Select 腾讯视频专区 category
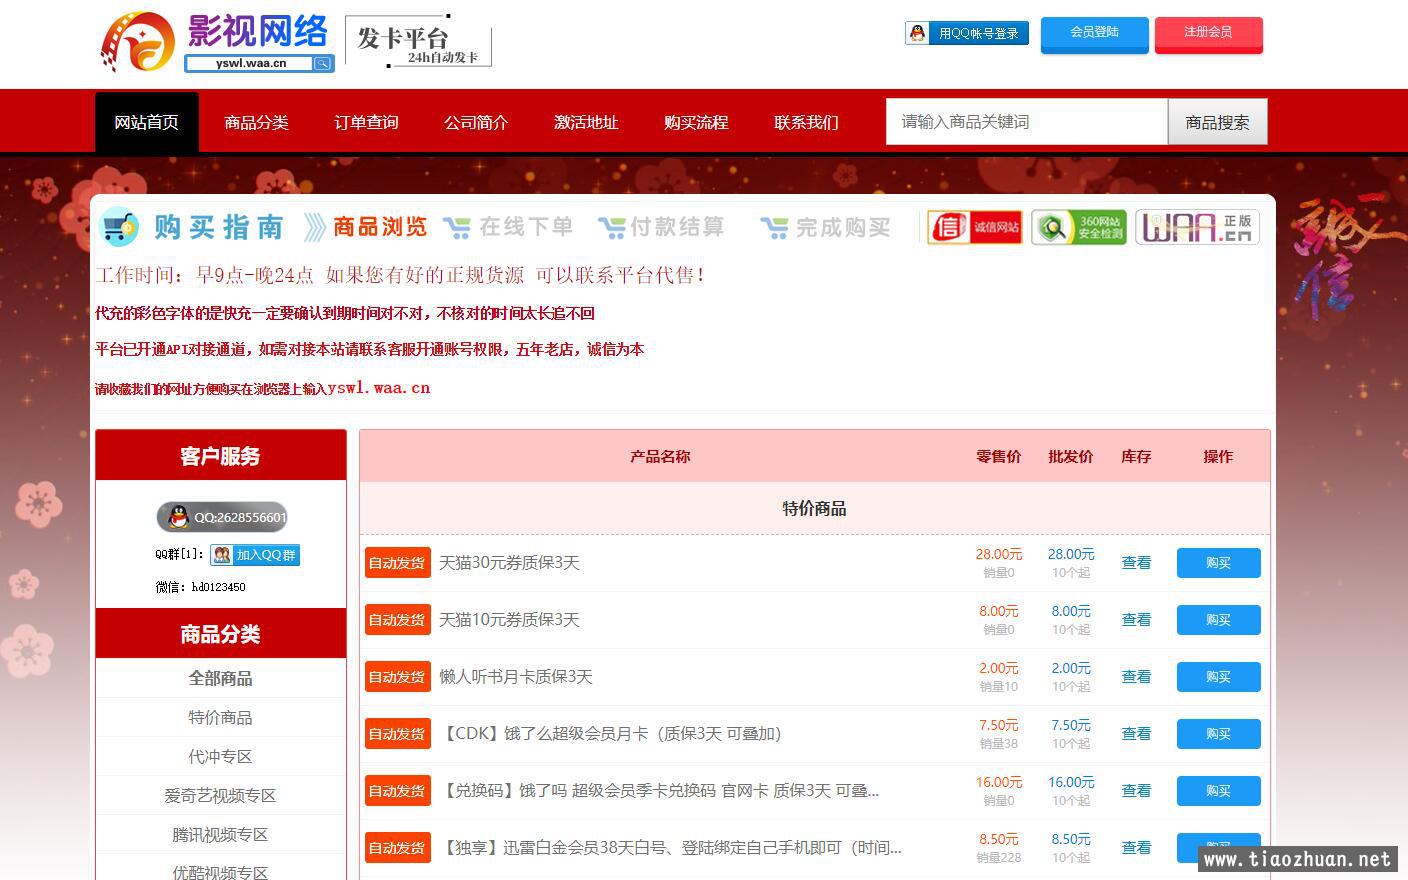 tap(220, 834)
